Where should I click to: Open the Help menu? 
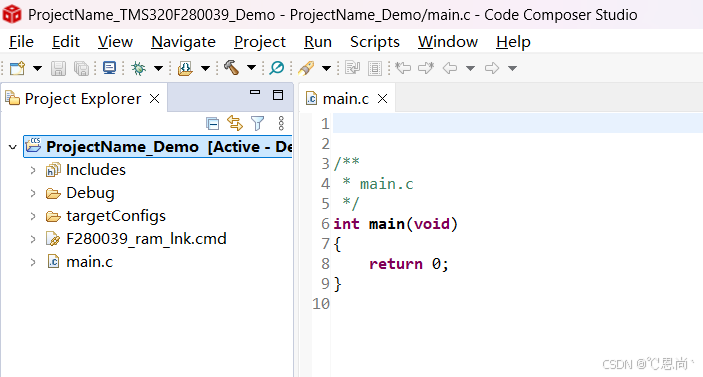click(x=513, y=42)
